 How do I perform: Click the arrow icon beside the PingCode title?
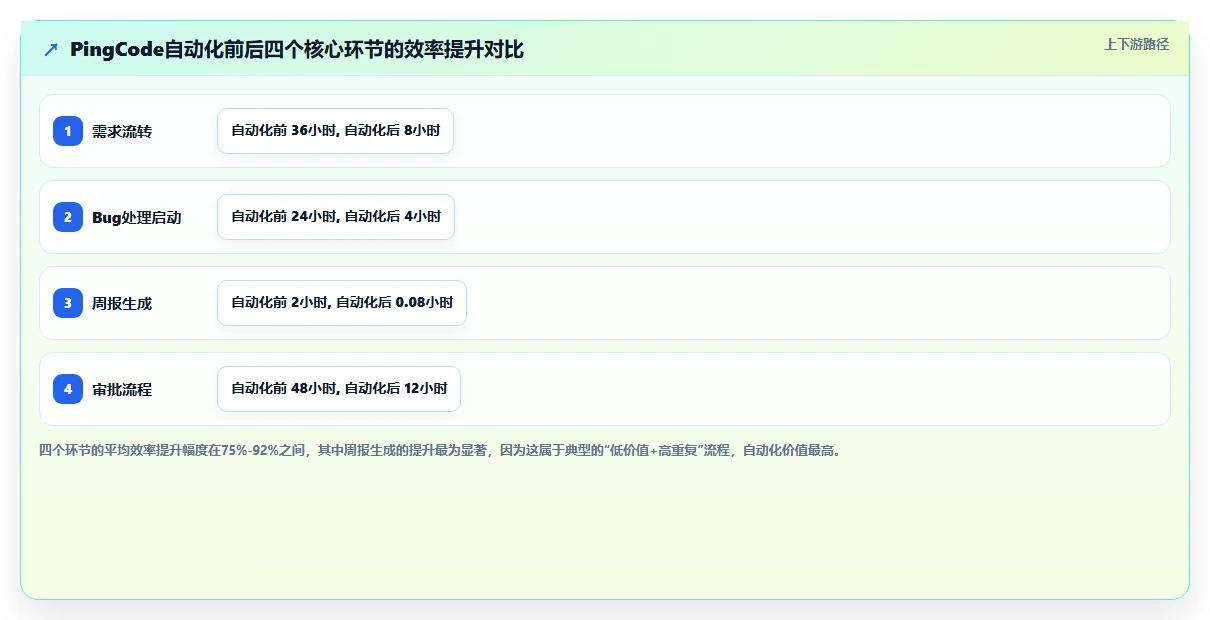click(51, 50)
